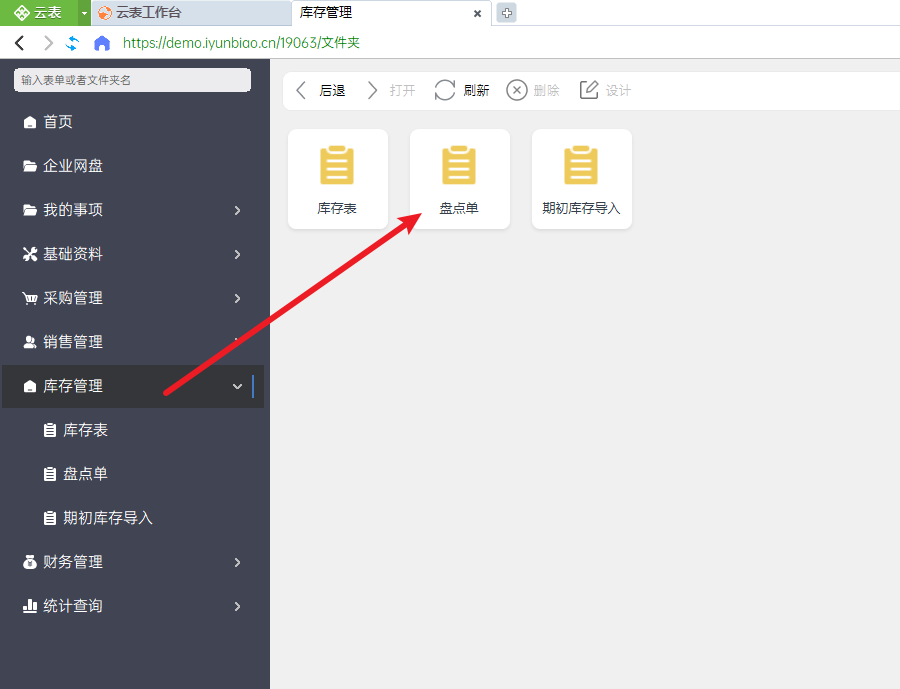Image resolution: width=900 pixels, height=689 pixels.
Task: Expand 统计查询 chevron arrow
Action: [238, 606]
